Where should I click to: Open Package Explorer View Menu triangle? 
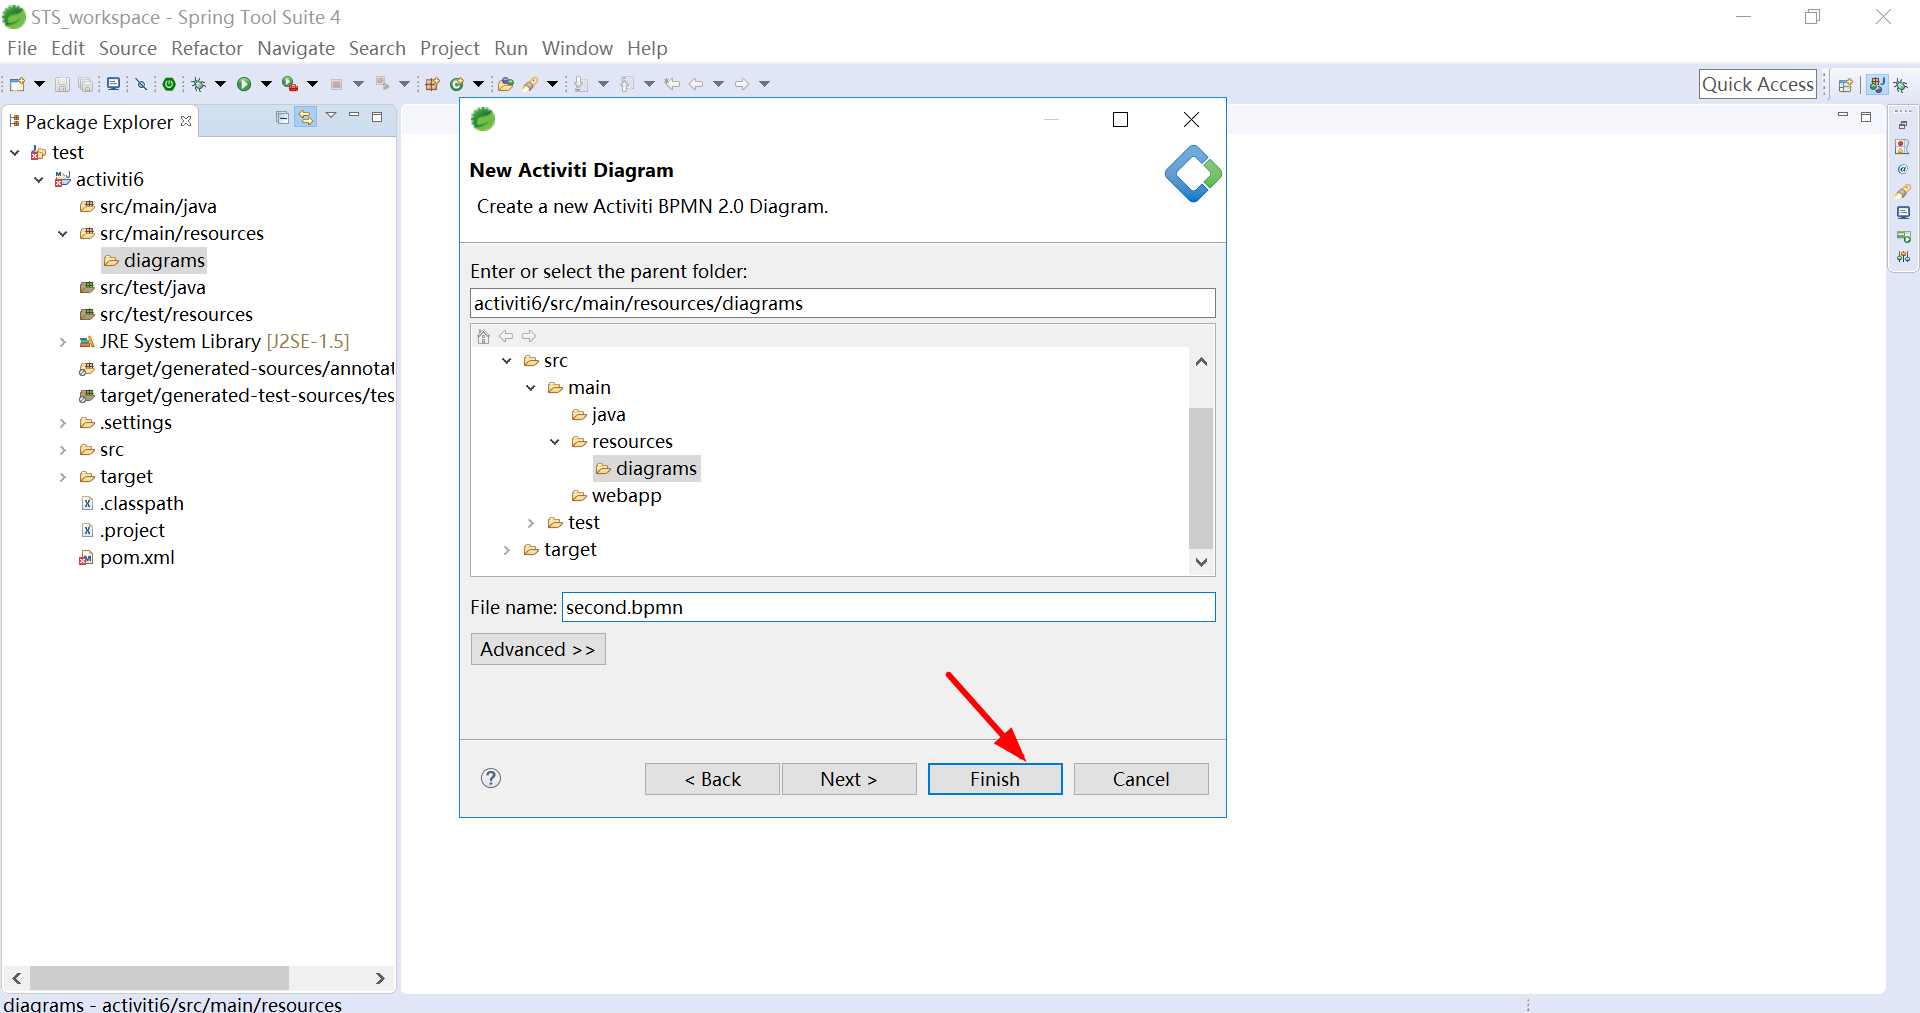pyautogui.click(x=331, y=115)
